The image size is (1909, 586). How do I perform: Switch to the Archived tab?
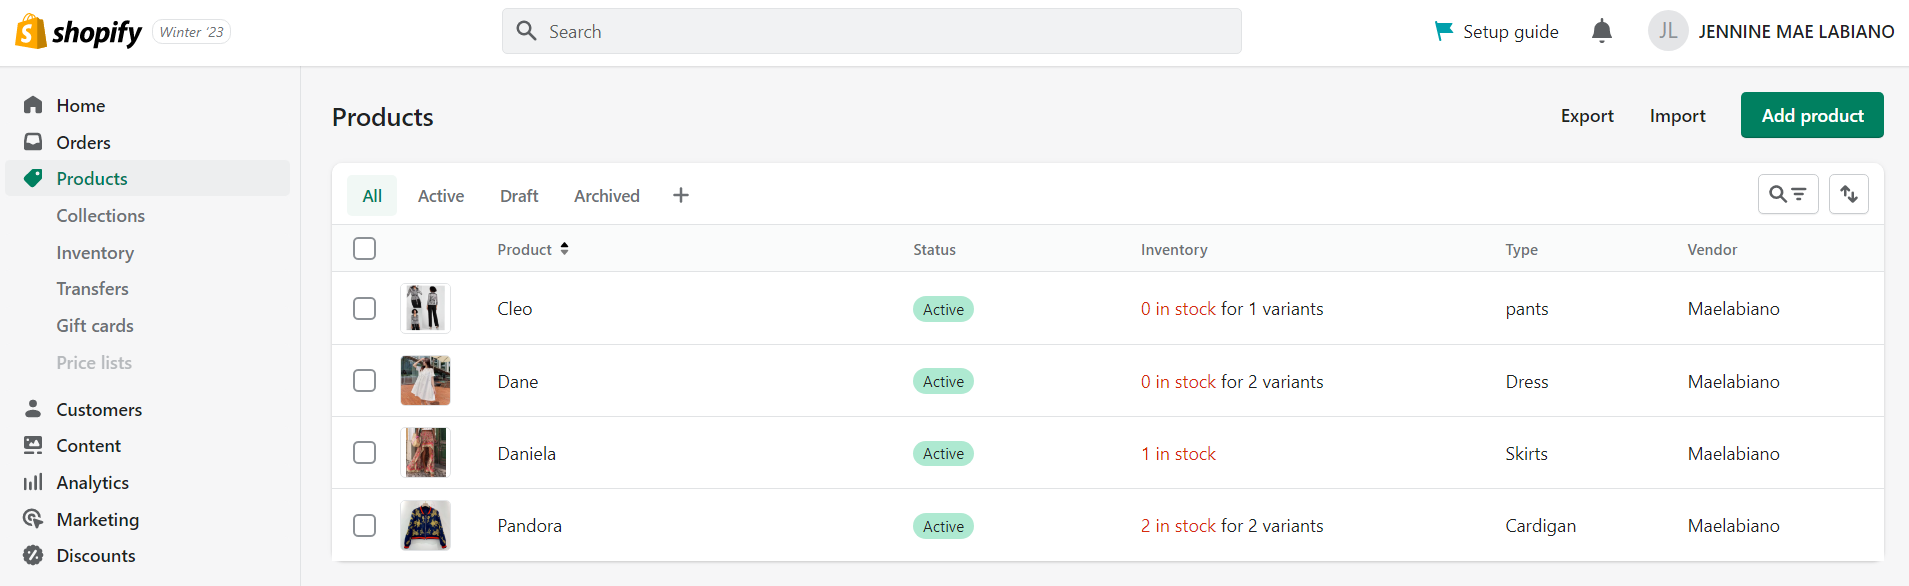[606, 196]
